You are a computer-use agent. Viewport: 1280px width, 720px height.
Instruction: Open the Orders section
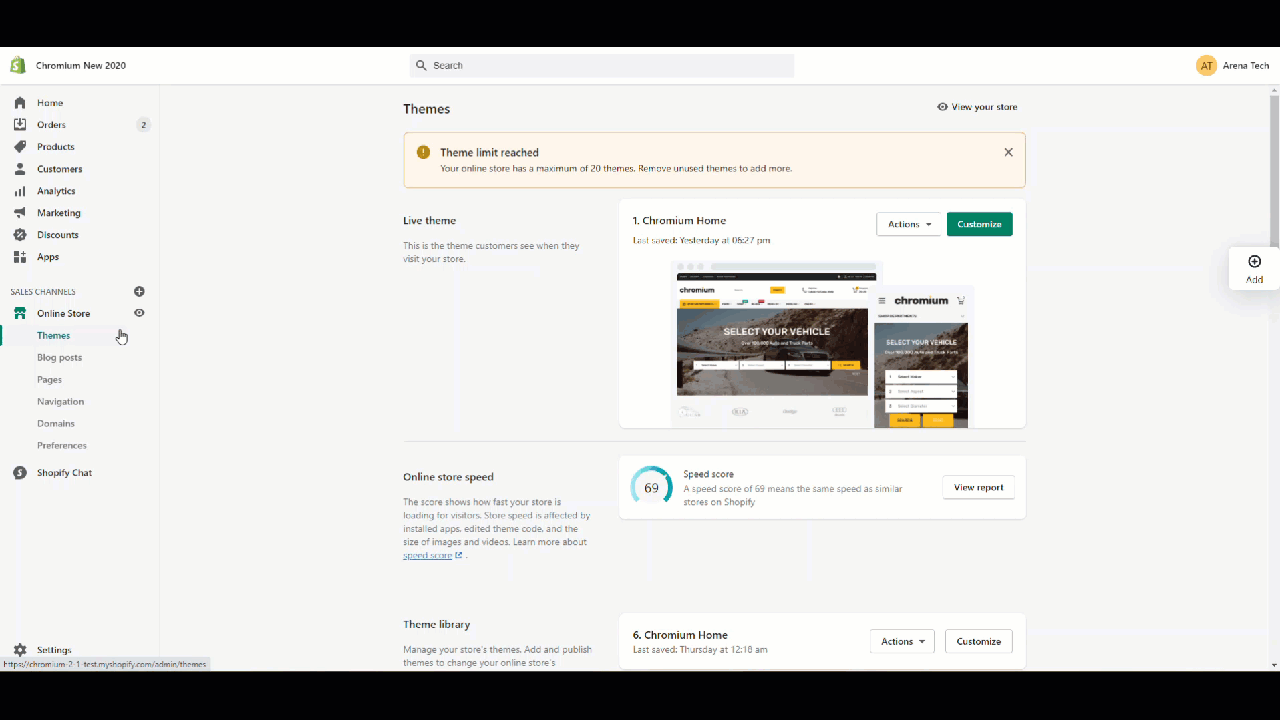51,125
